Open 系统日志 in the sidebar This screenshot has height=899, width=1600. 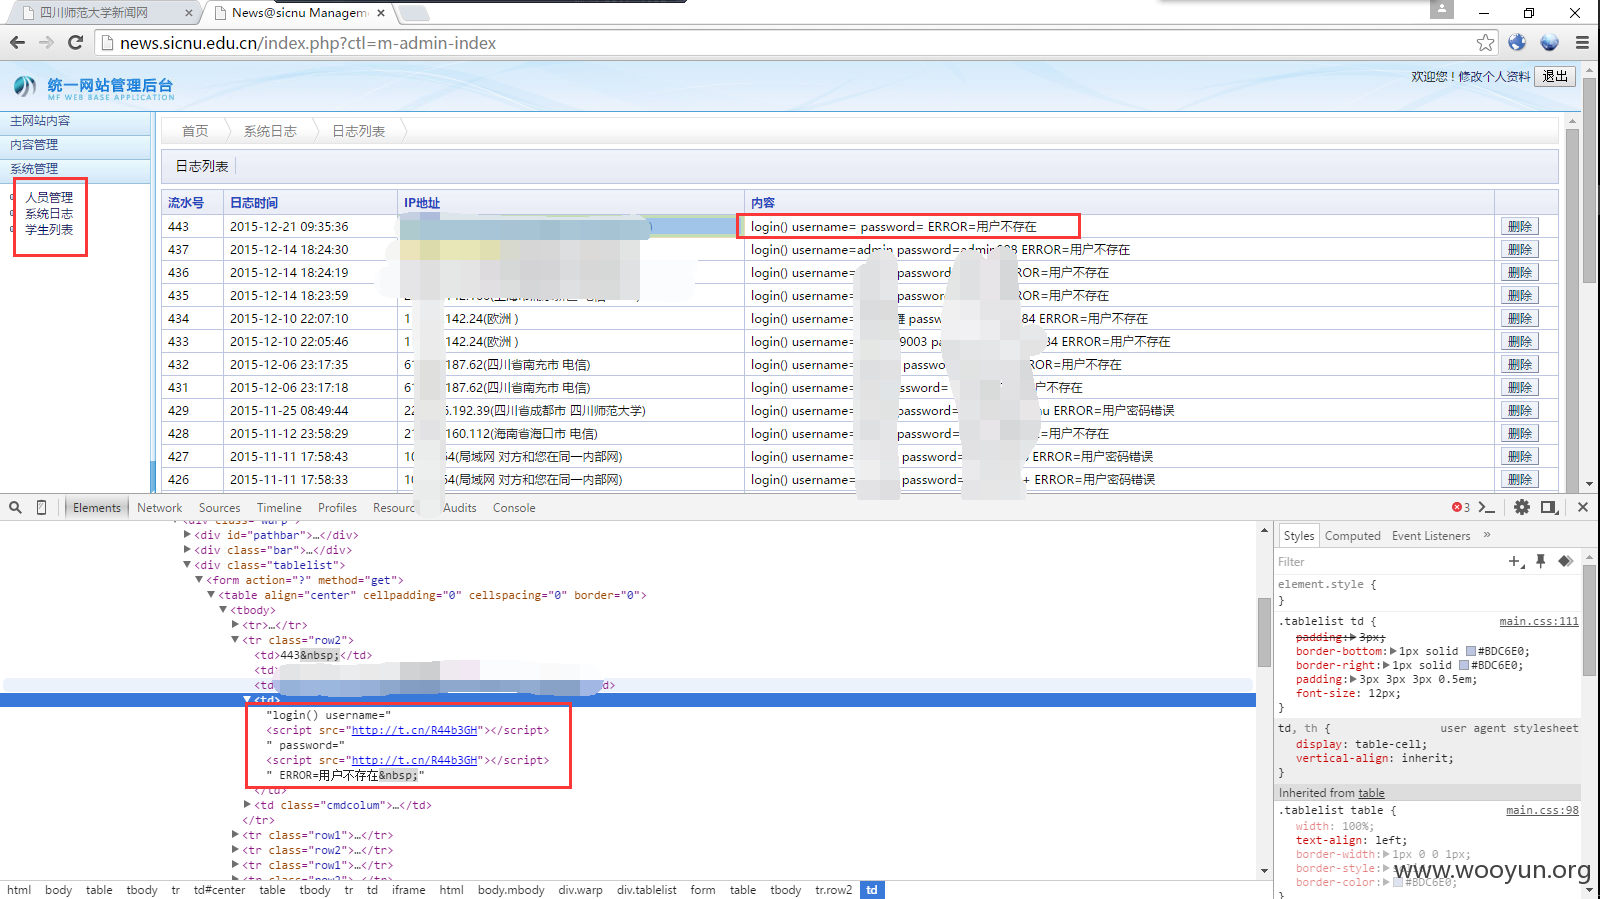tap(49, 214)
